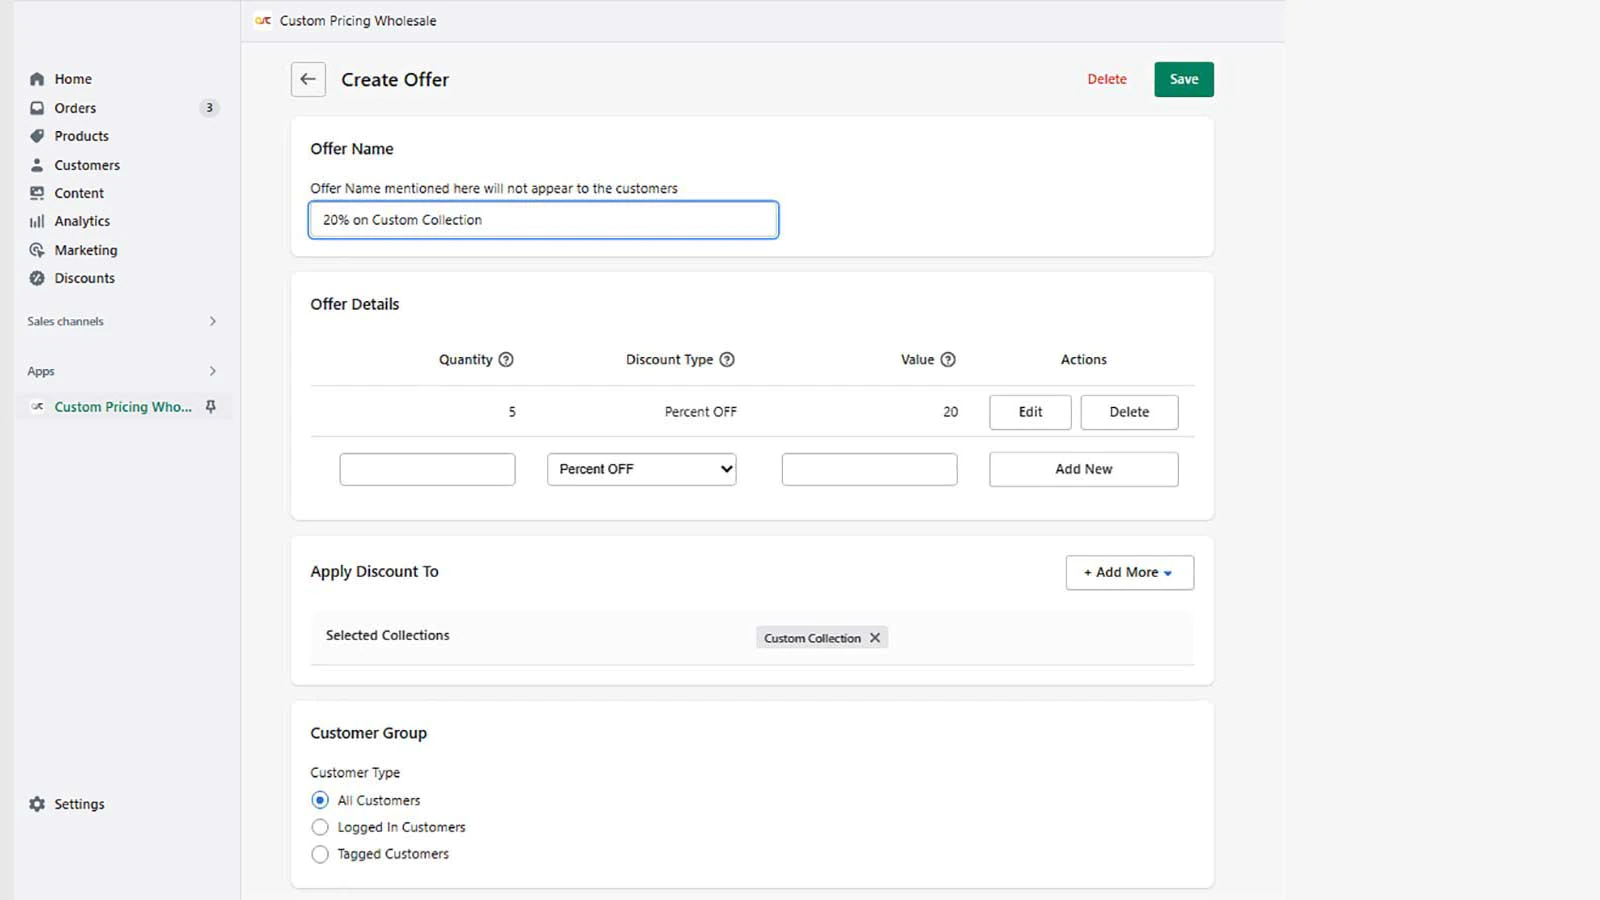Click the pin icon beside Custom Pricing app
Viewport: 1600px width, 900px height.
pos(210,407)
